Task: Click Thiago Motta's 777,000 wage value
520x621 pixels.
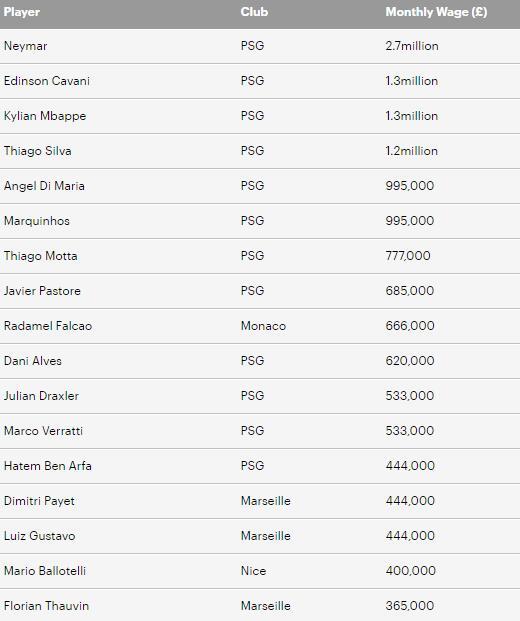Action: (x=408, y=256)
